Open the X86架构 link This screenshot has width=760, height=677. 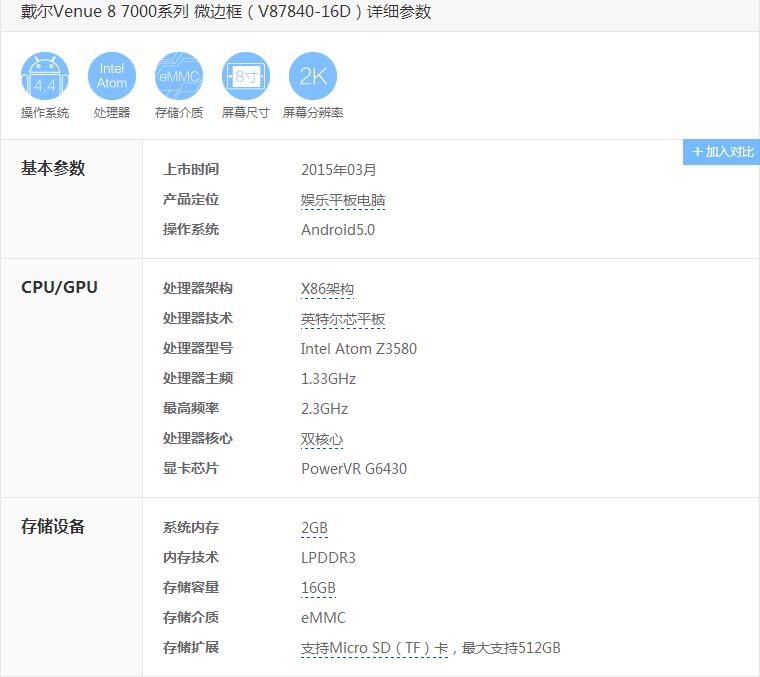327,289
